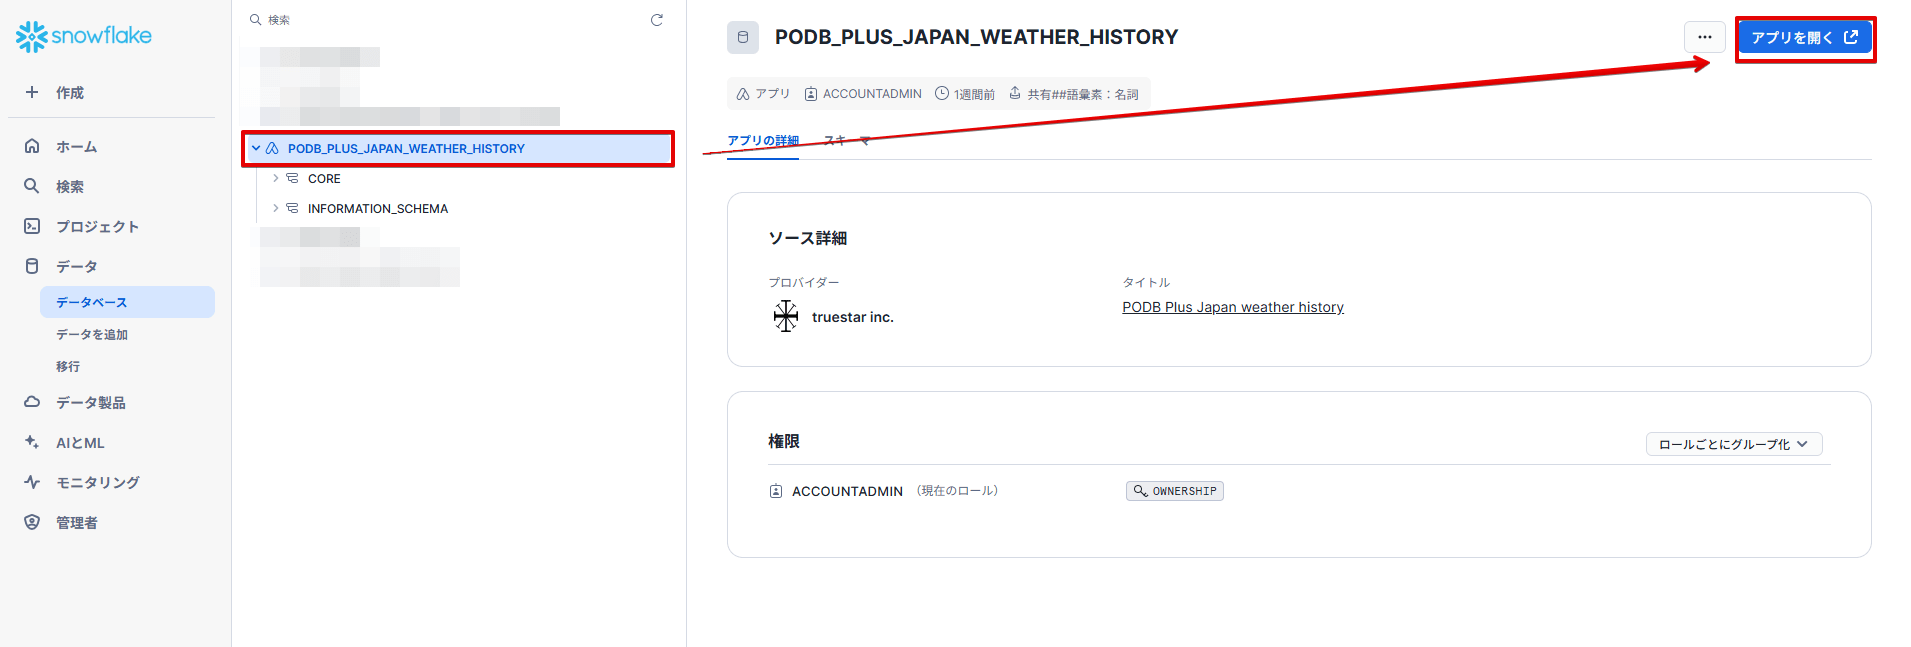Expand the CORE schema
This screenshot has height=647, width=1911.
(276, 178)
